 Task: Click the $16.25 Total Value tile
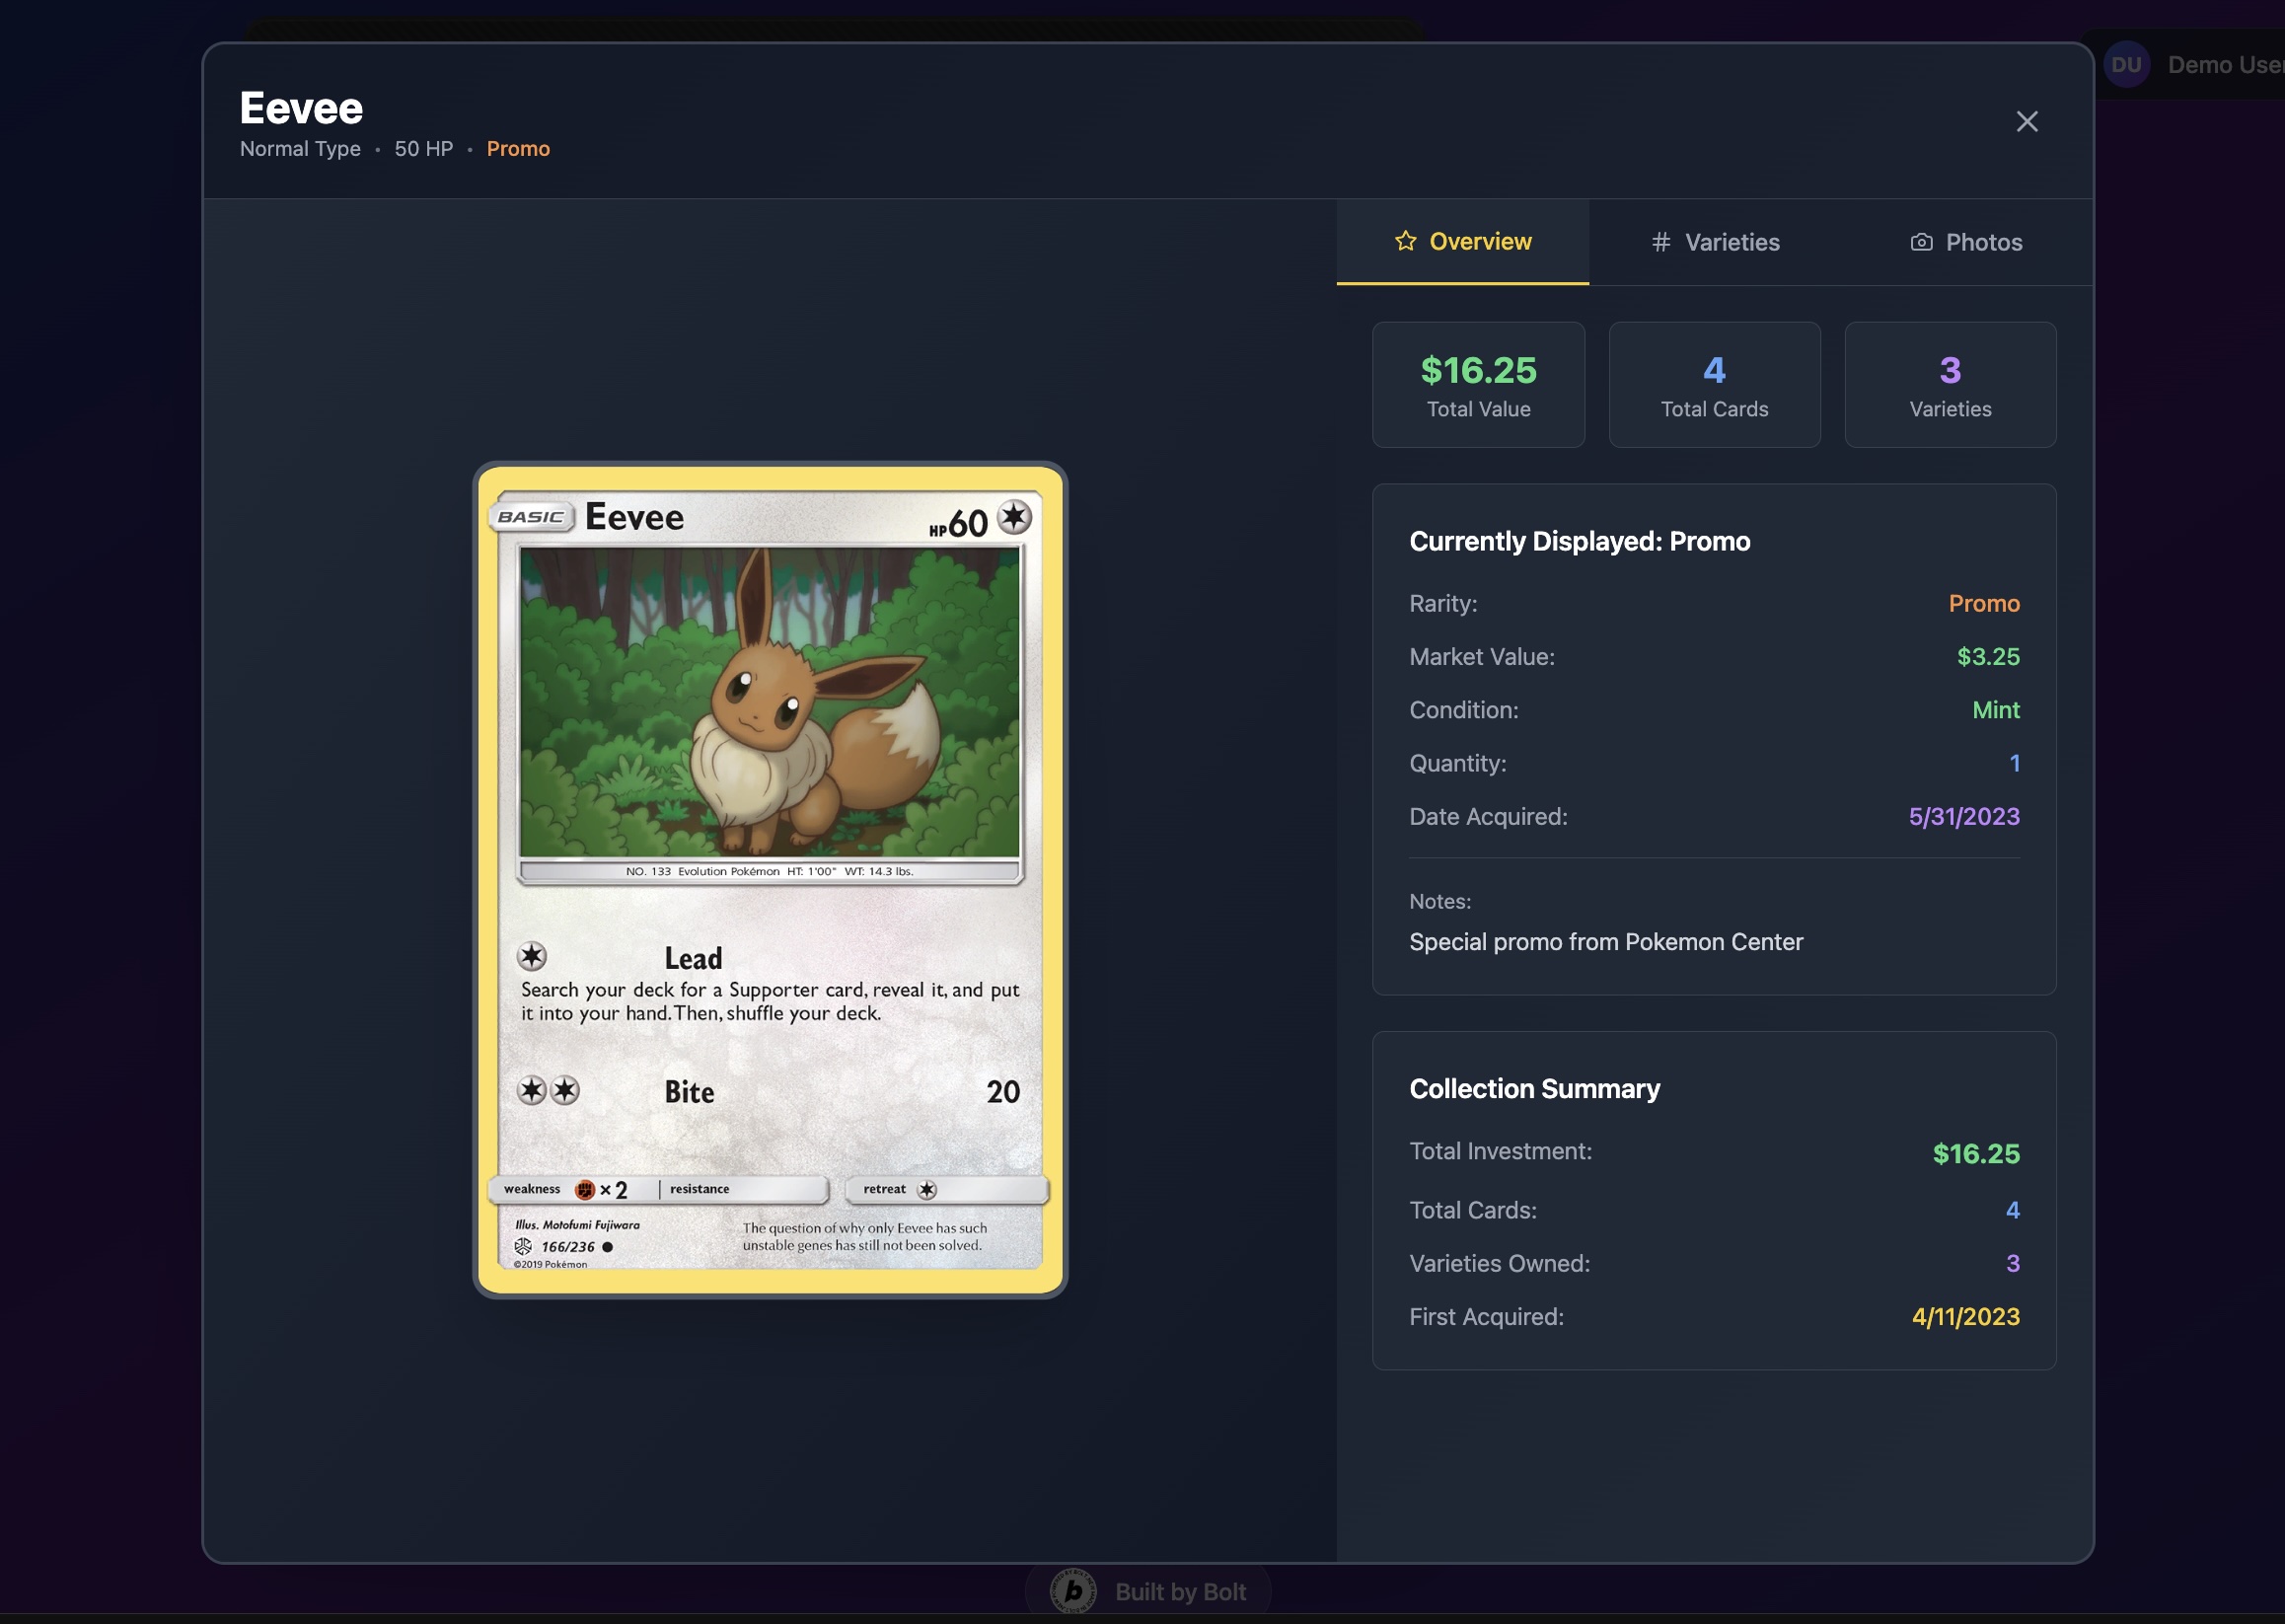pyautogui.click(x=1478, y=385)
